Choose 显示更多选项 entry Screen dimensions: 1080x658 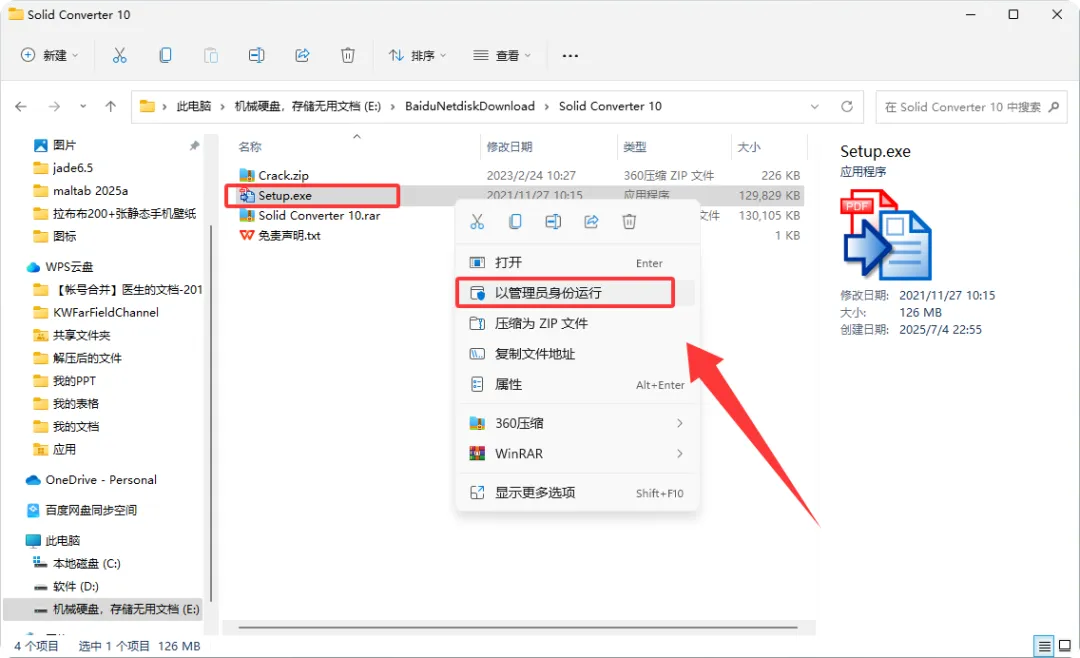[577, 493]
